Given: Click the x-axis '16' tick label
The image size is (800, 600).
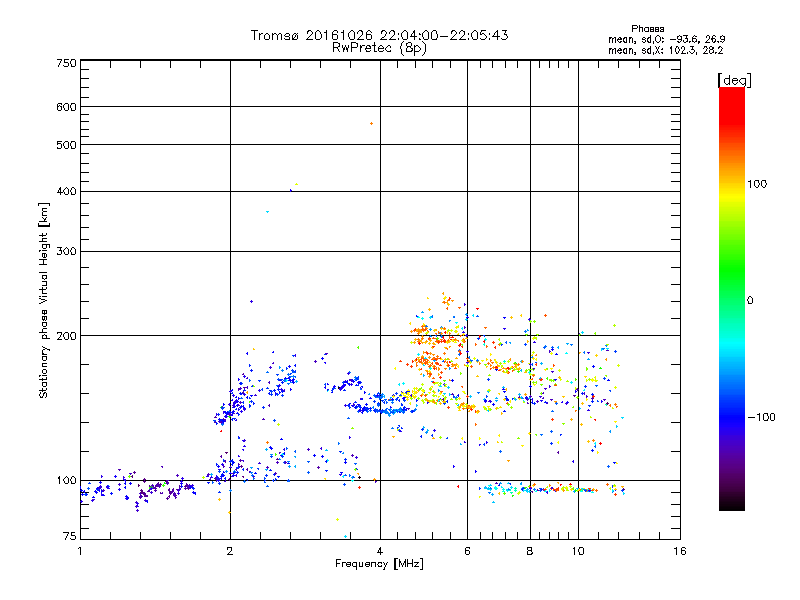Looking at the screenshot, I should pyautogui.click(x=680, y=551).
